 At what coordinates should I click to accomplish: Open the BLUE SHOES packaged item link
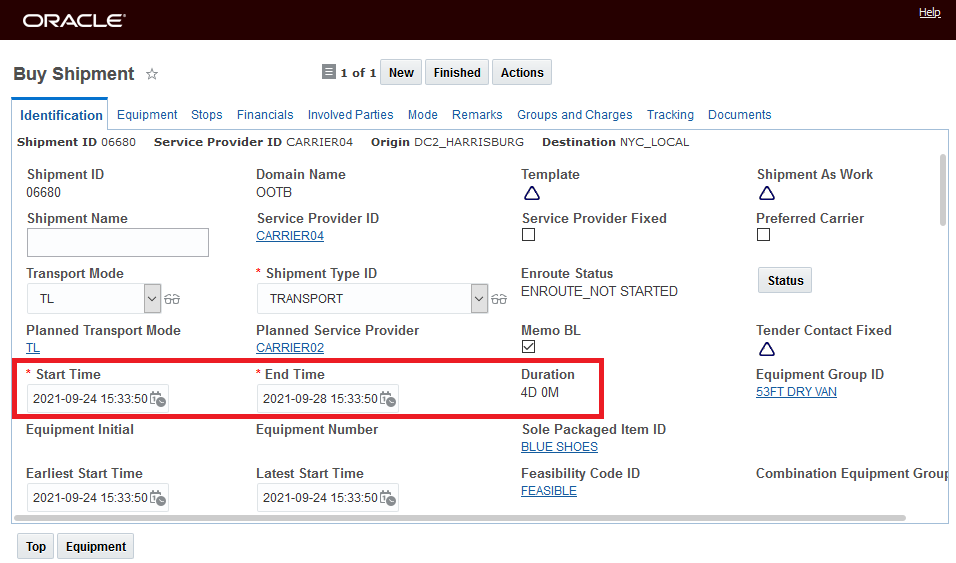(x=559, y=447)
